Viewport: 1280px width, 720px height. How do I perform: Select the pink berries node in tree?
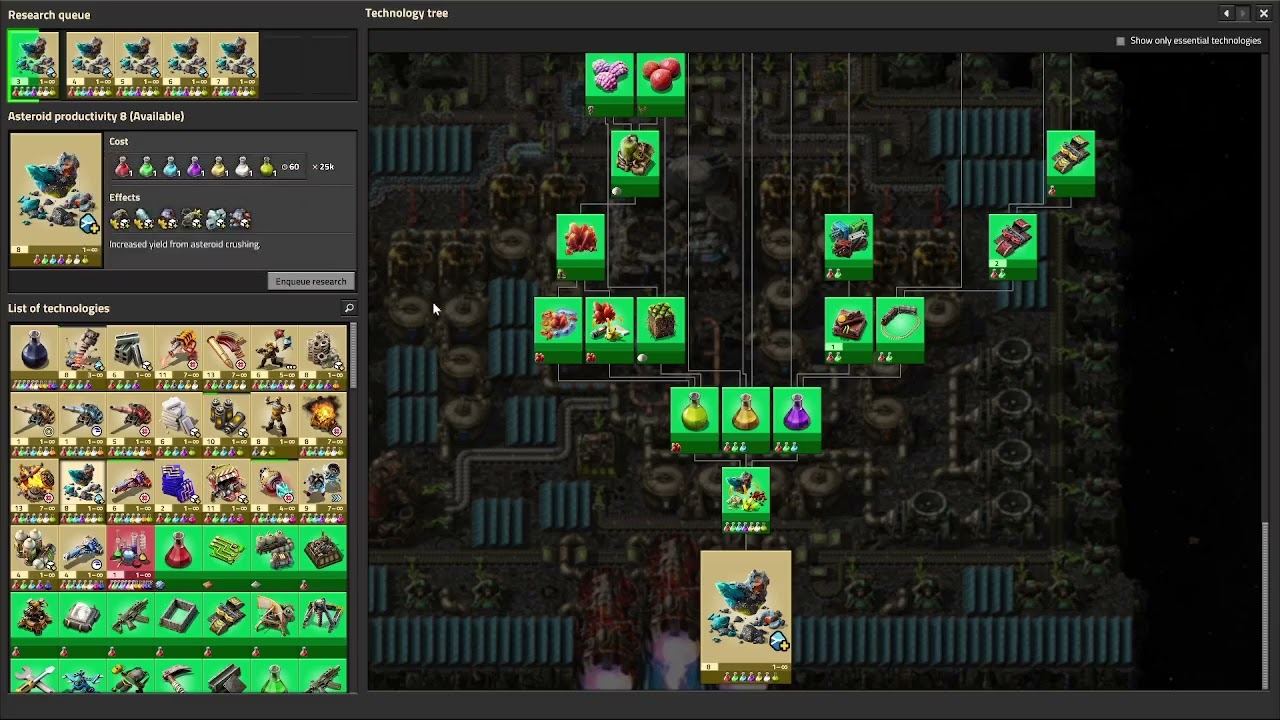(610, 85)
